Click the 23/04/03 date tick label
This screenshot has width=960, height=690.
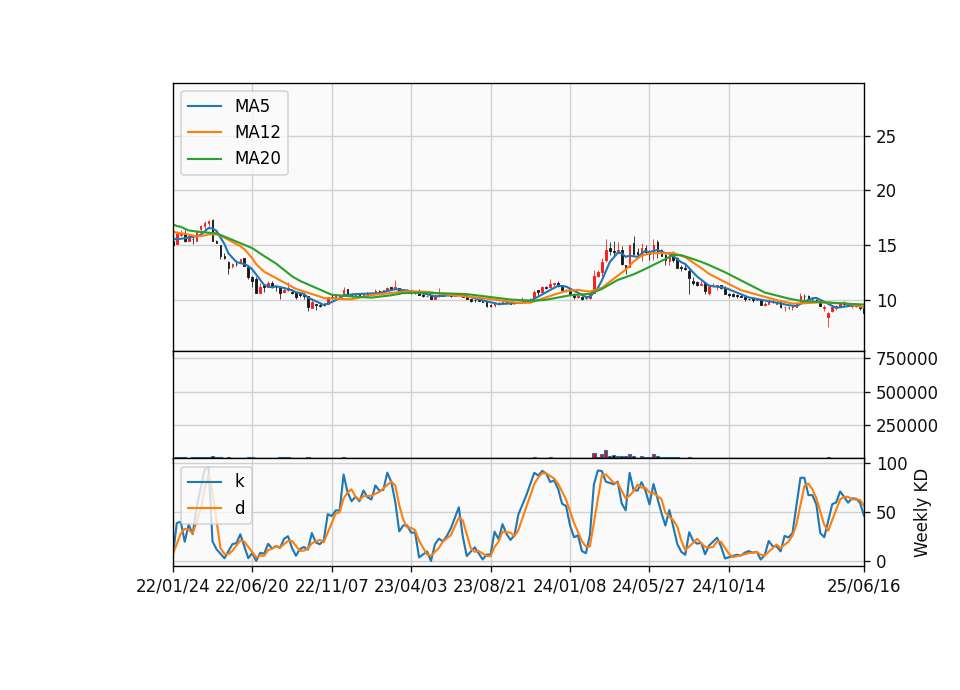(x=411, y=587)
